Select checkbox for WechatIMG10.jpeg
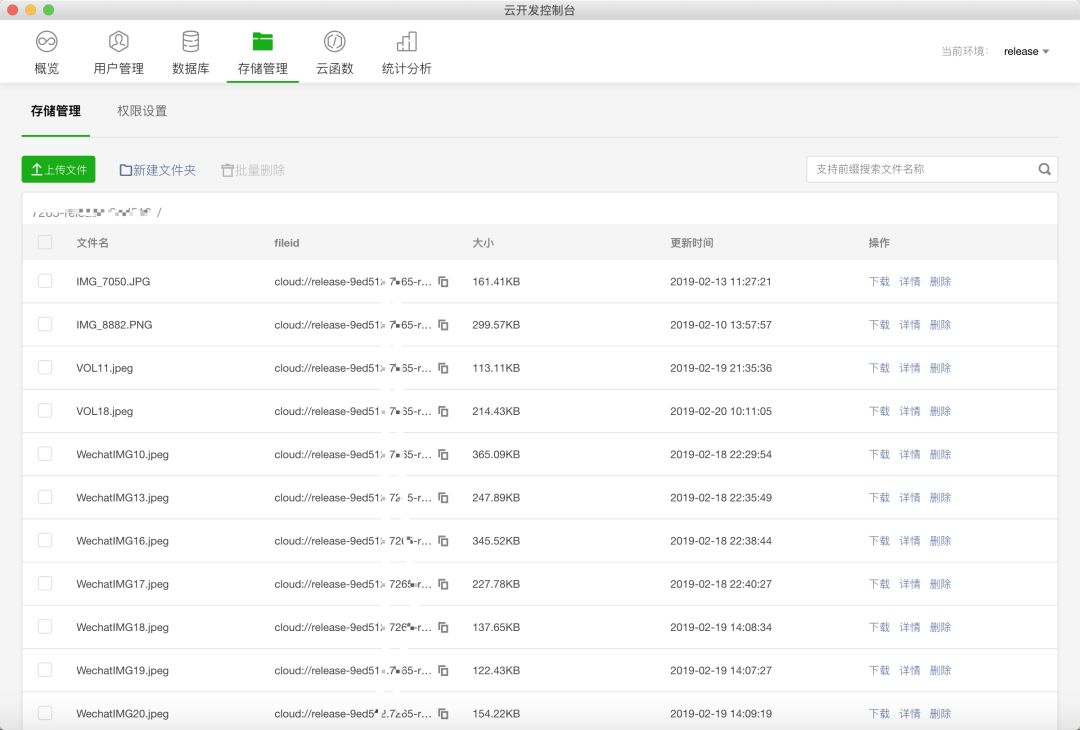Image resolution: width=1080 pixels, height=730 pixels. (45, 454)
